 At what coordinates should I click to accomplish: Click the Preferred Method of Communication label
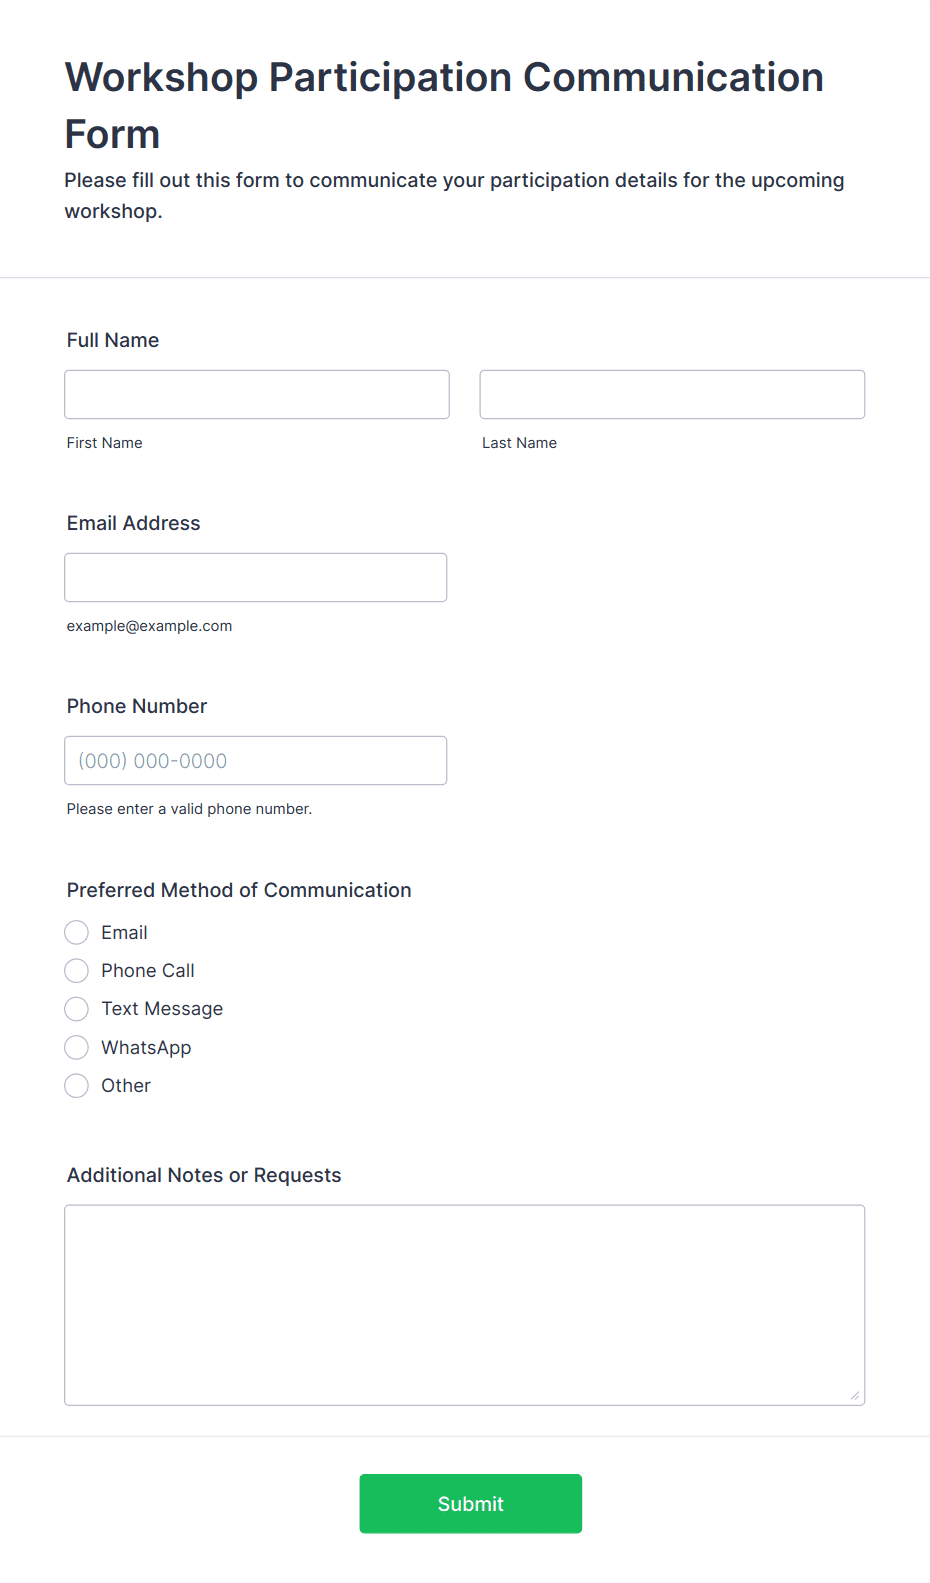tap(239, 890)
